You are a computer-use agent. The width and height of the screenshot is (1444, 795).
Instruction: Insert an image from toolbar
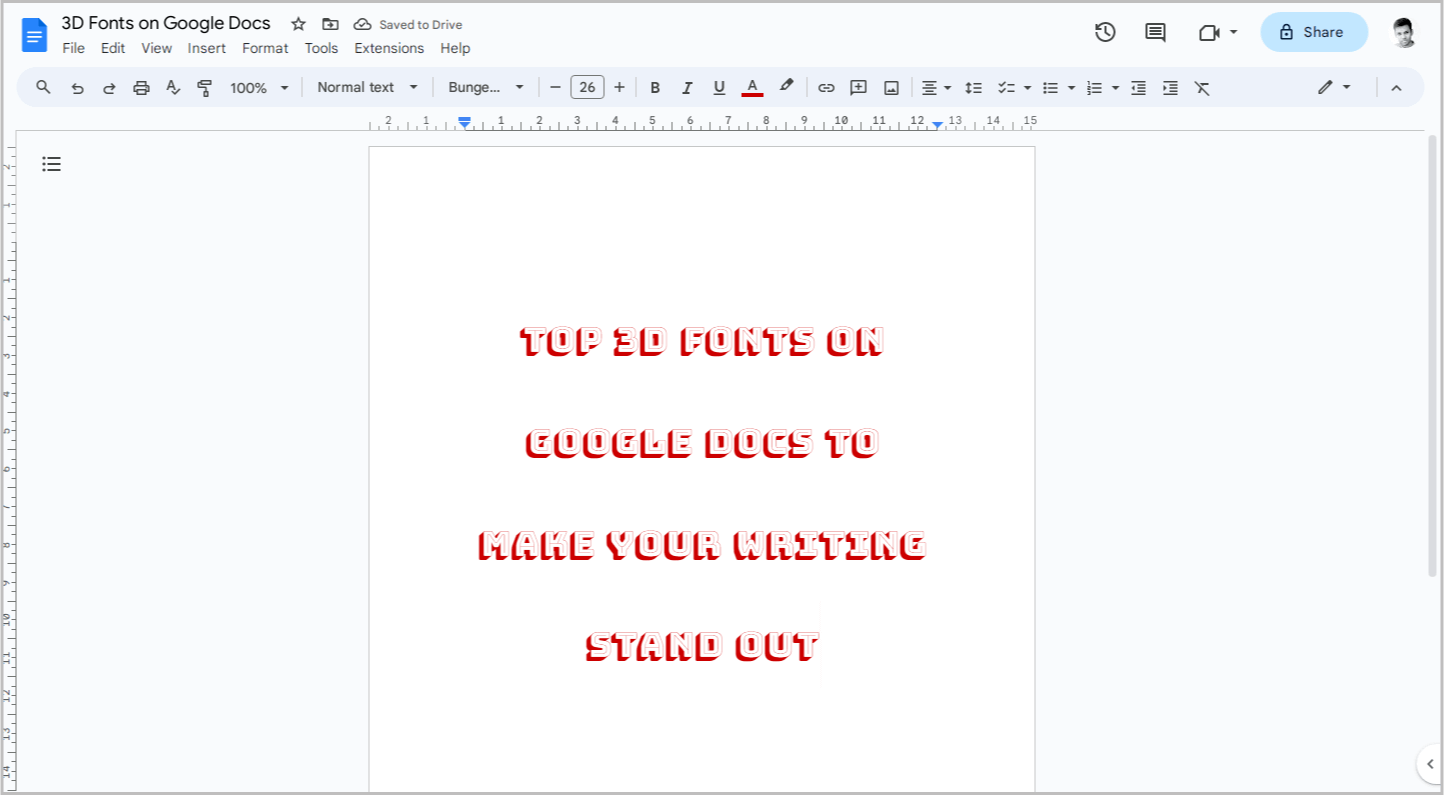(x=891, y=88)
